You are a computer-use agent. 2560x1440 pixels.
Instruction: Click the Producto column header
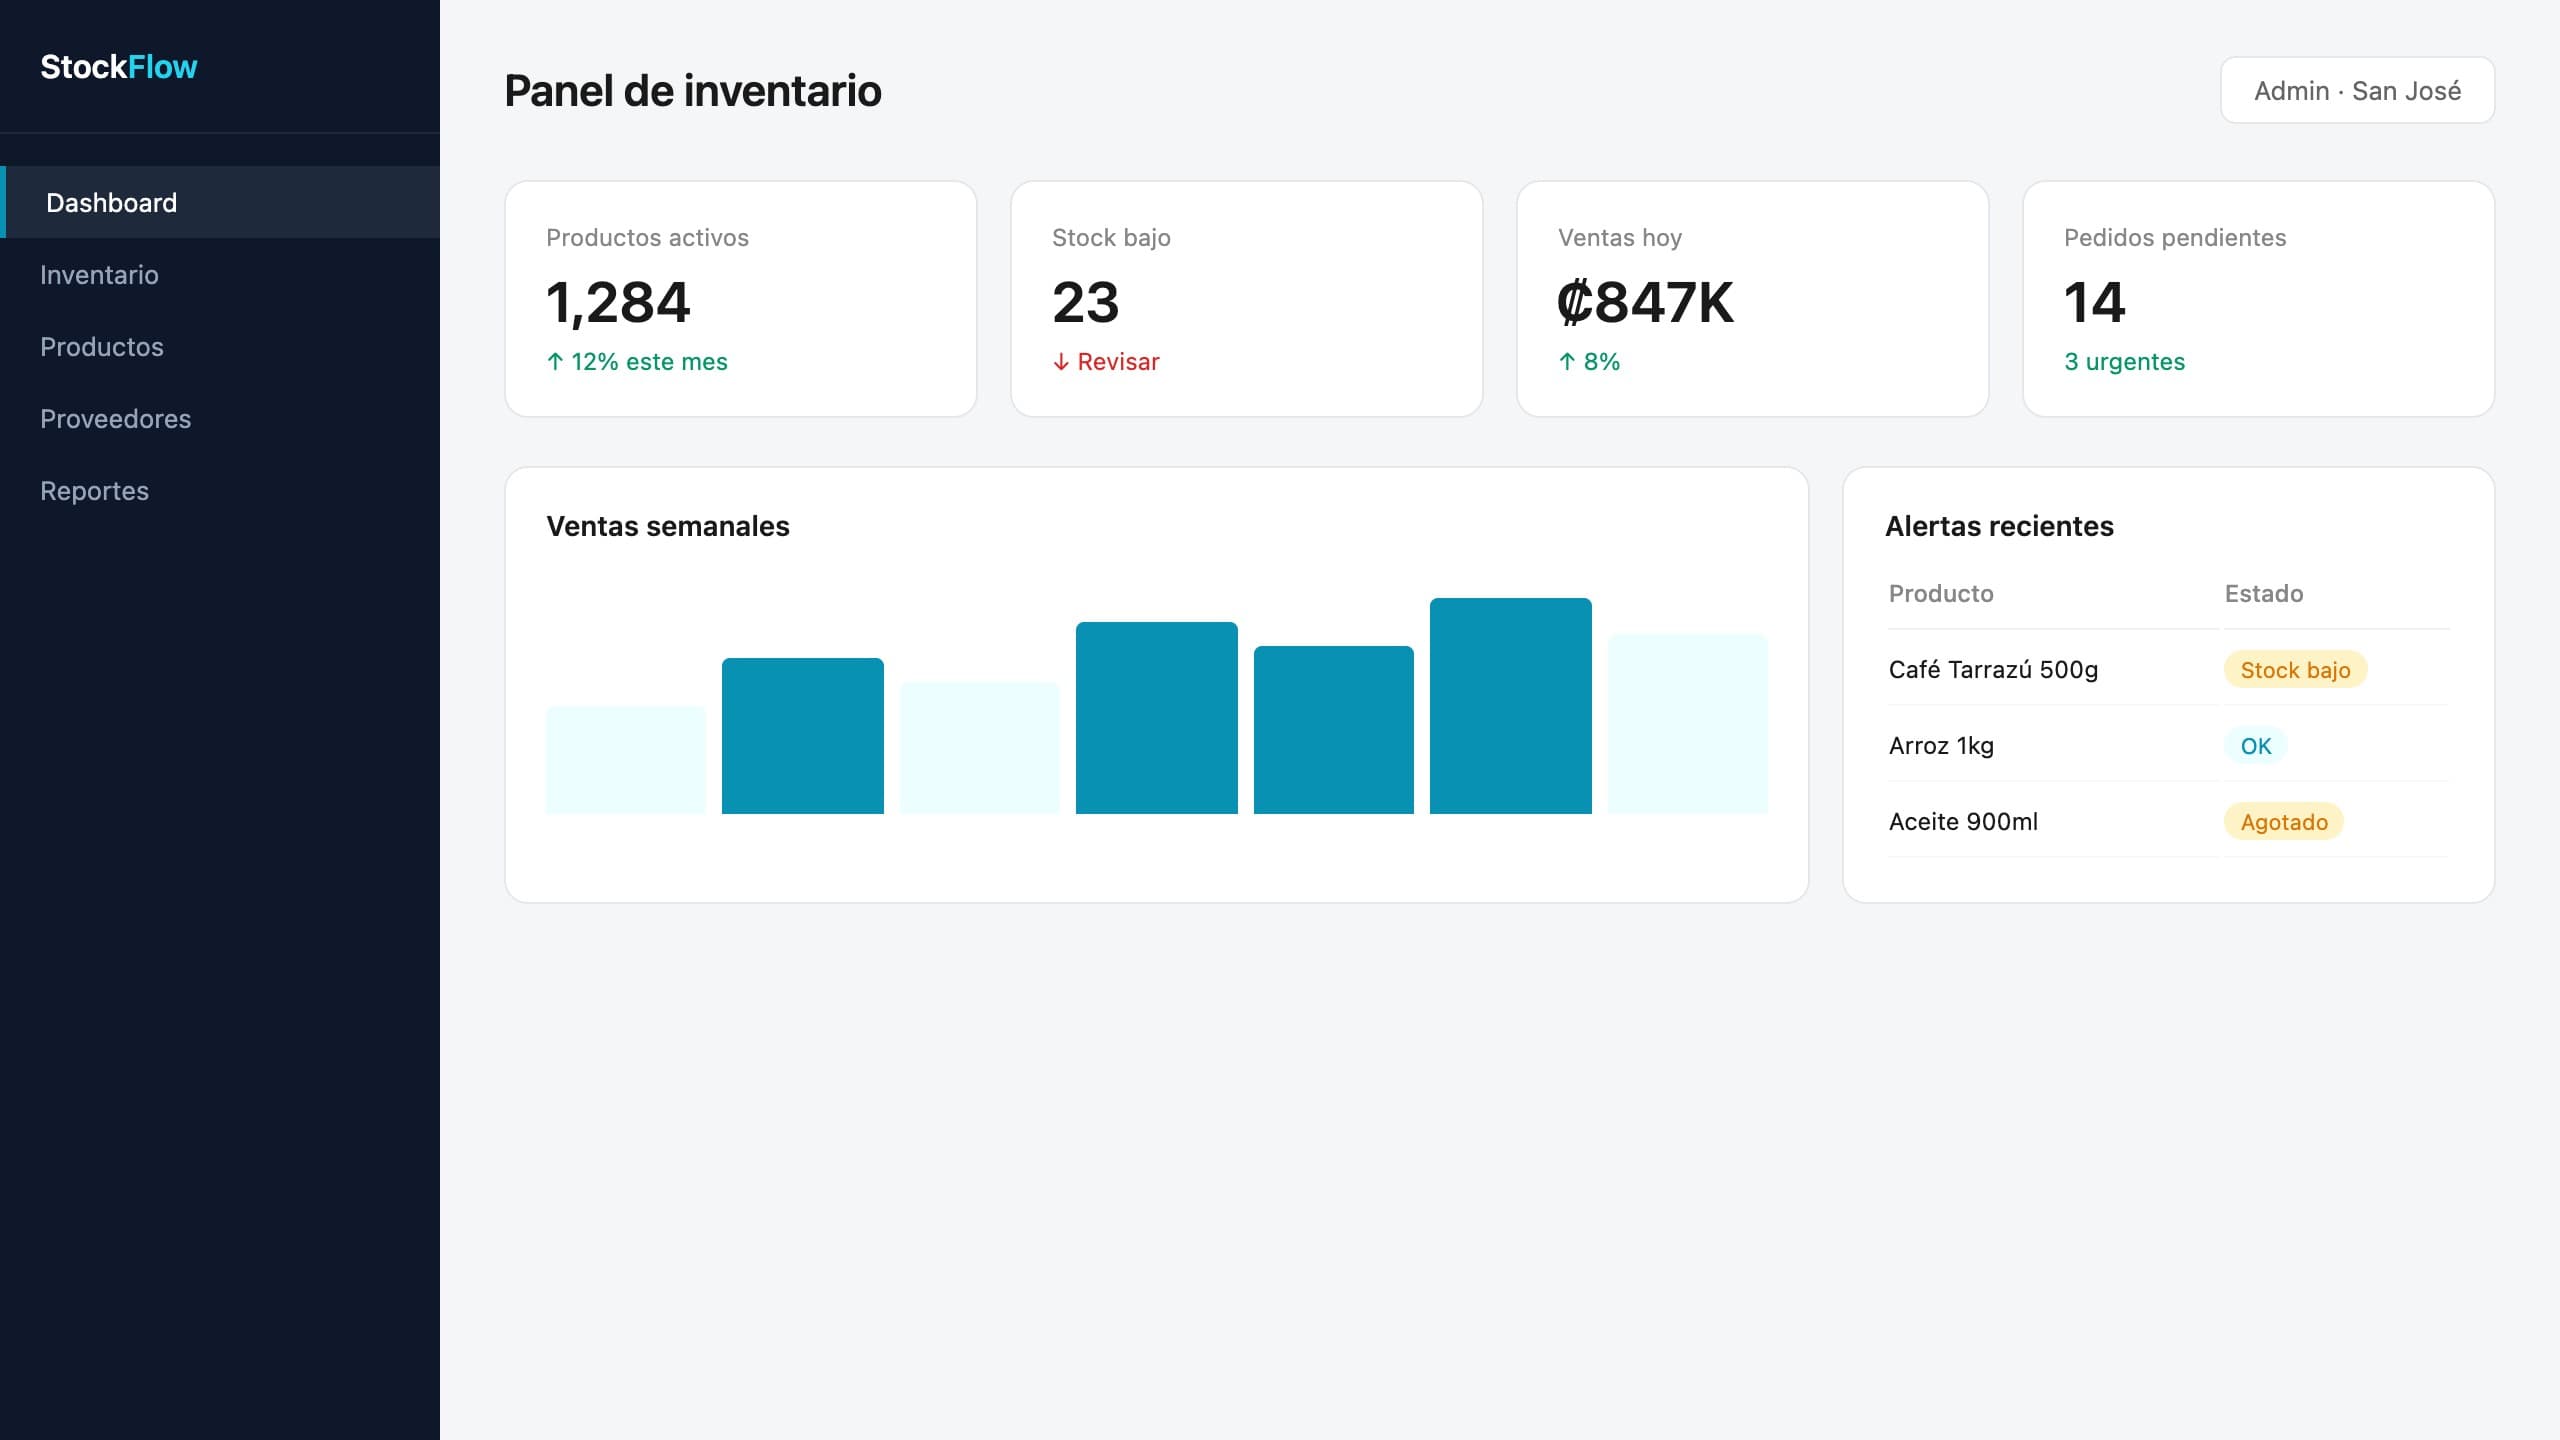(x=1941, y=594)
